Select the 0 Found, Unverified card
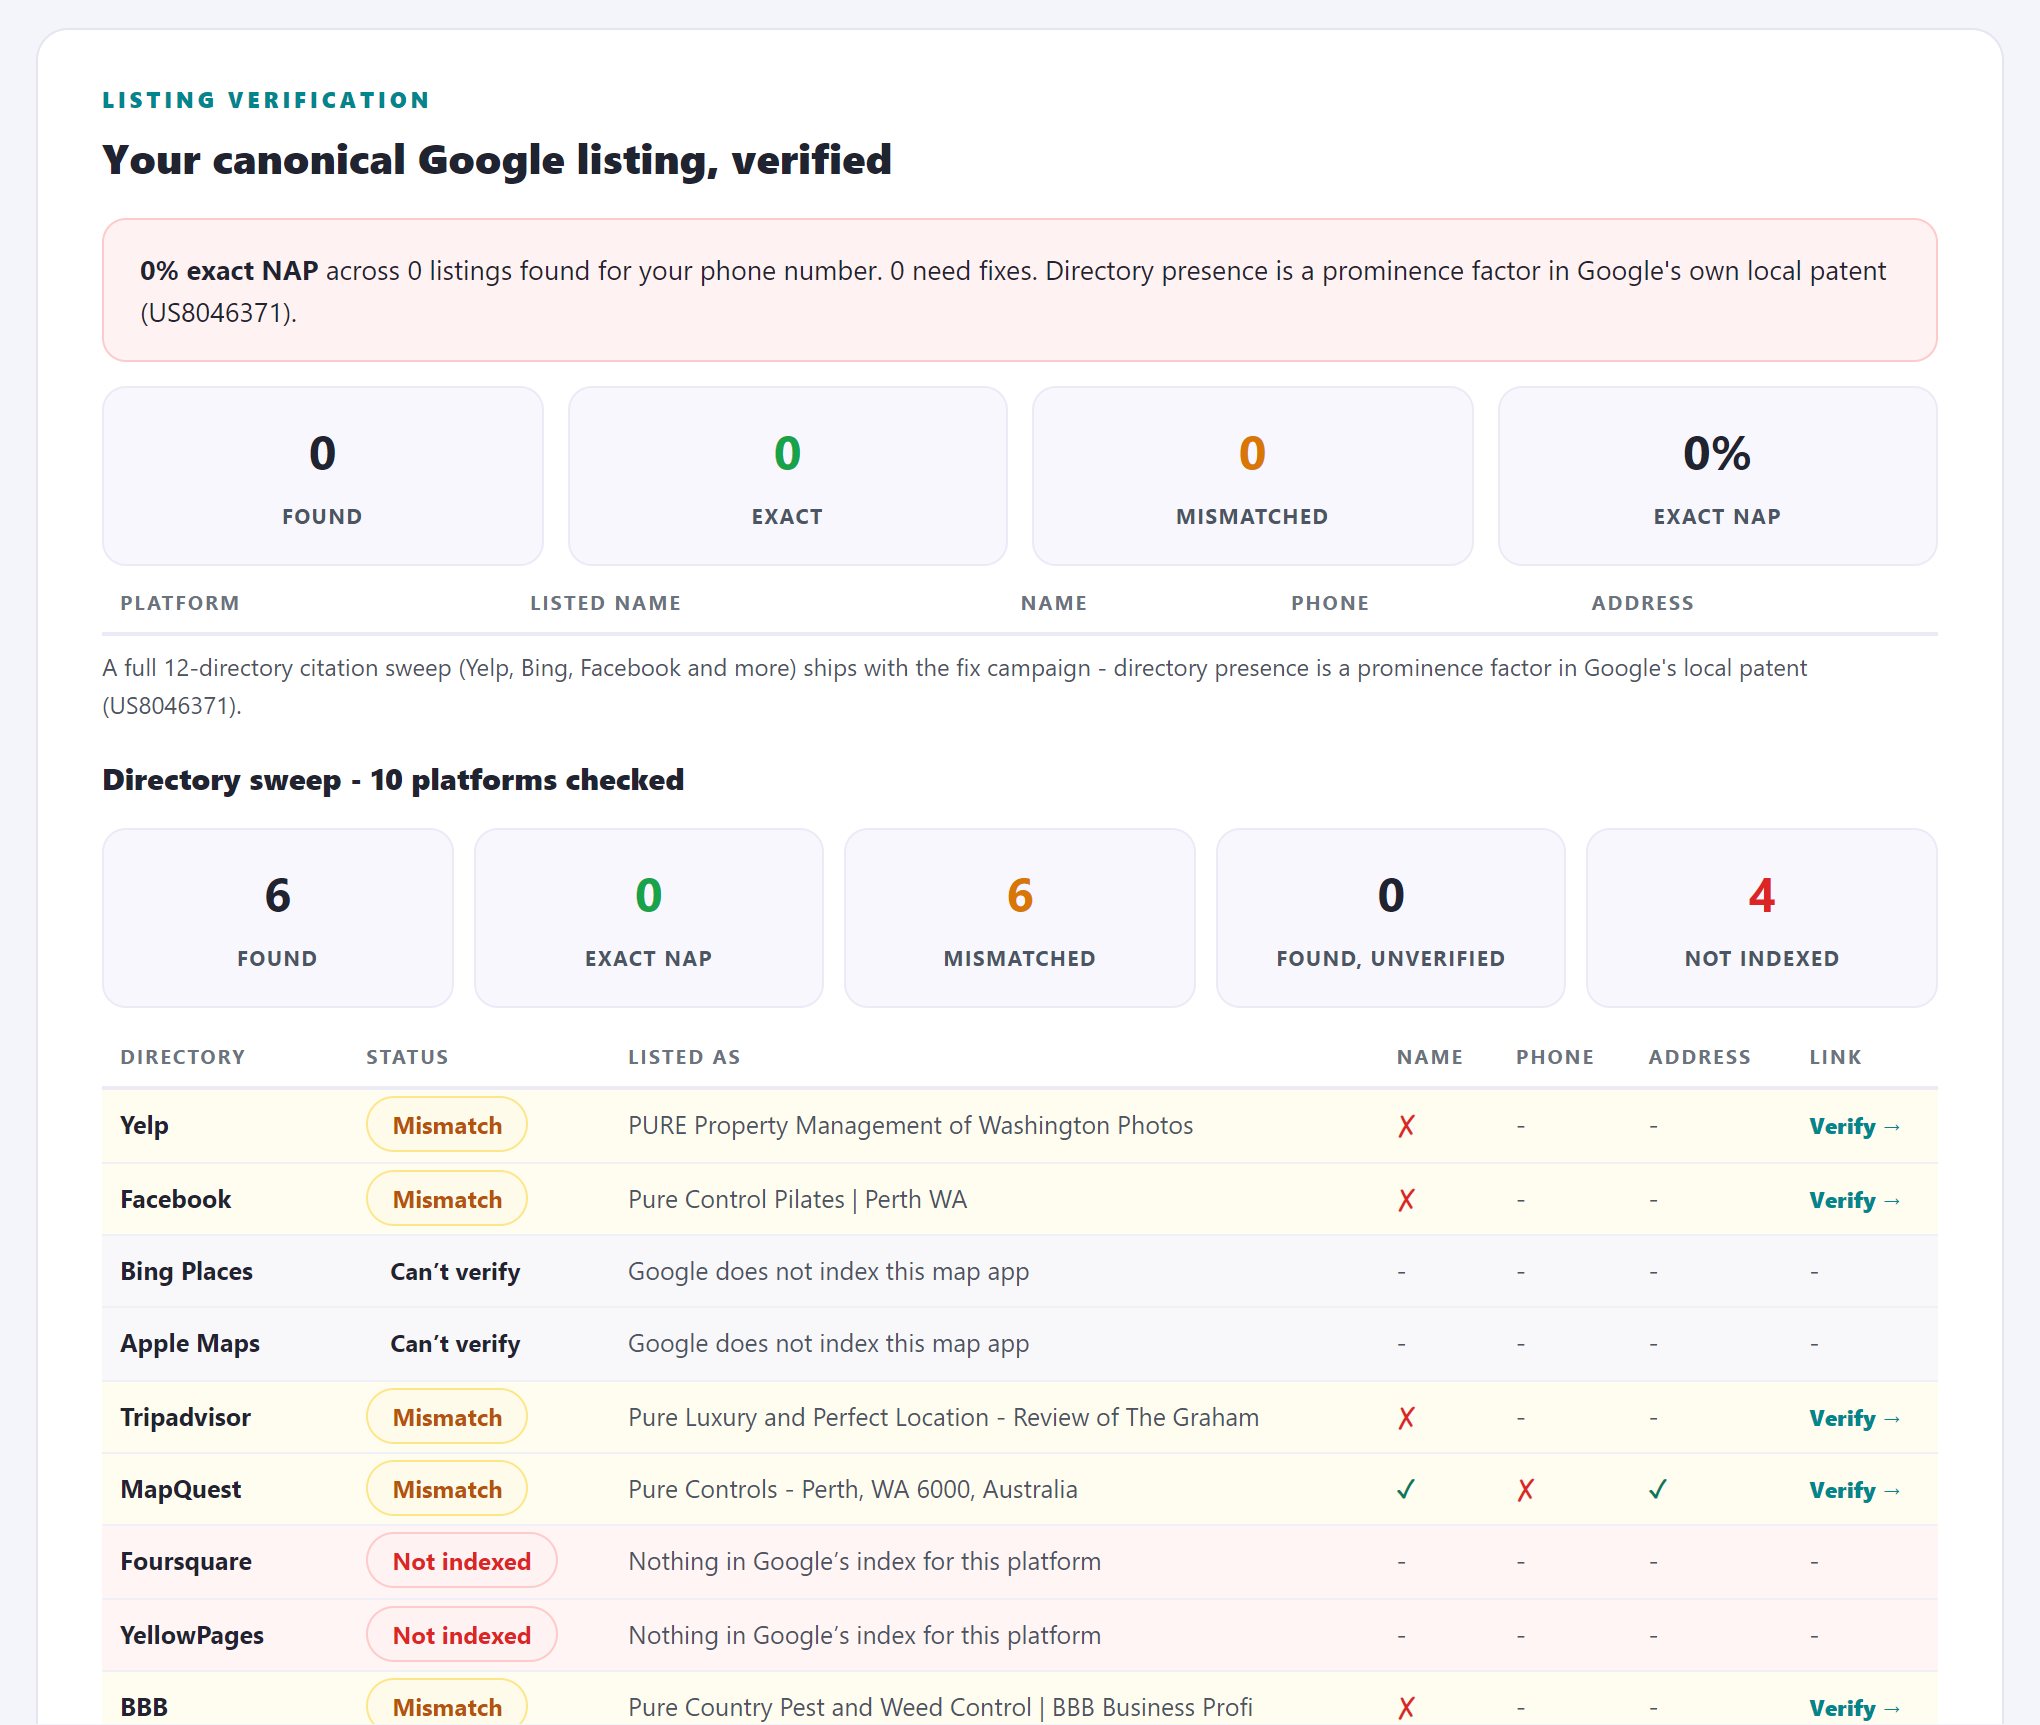The width and height of the screenshot is (2040, 1725). 1391,918
